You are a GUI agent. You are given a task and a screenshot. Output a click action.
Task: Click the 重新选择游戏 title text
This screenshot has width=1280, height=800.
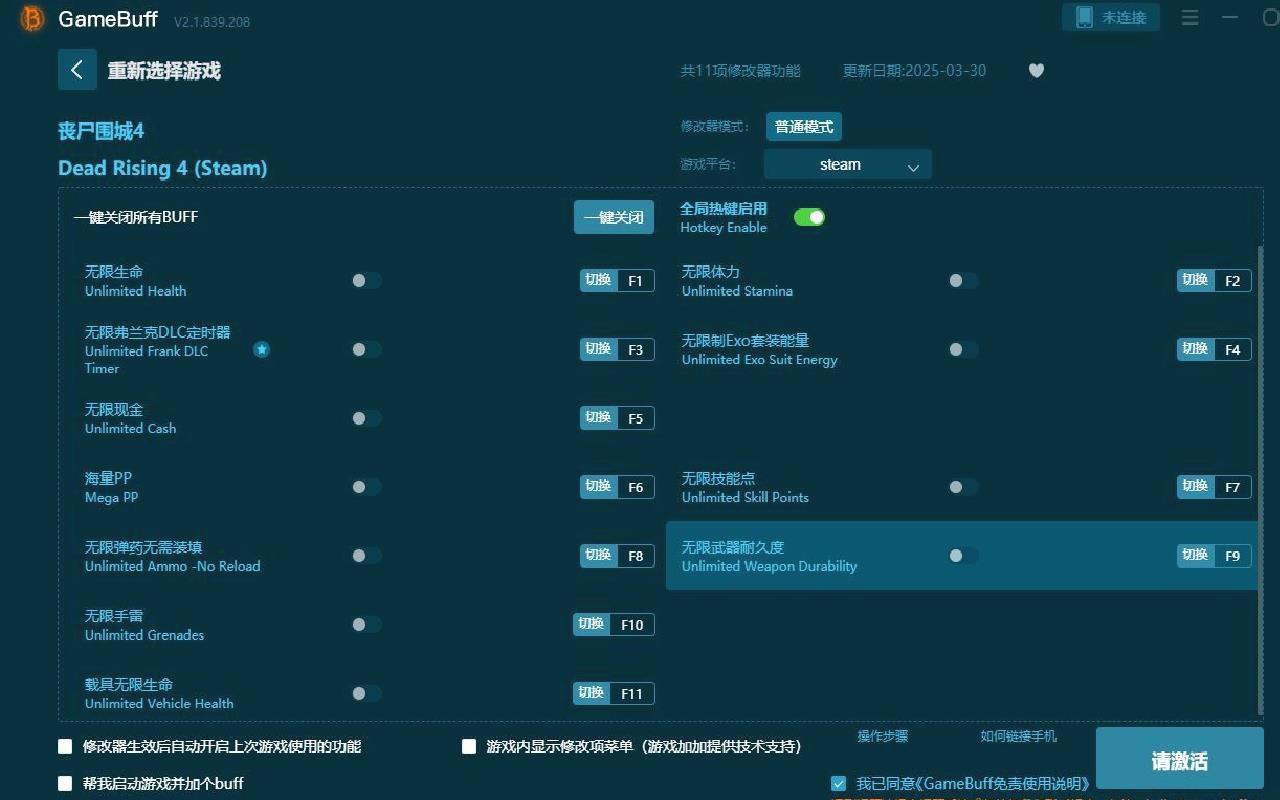[164, 71]
